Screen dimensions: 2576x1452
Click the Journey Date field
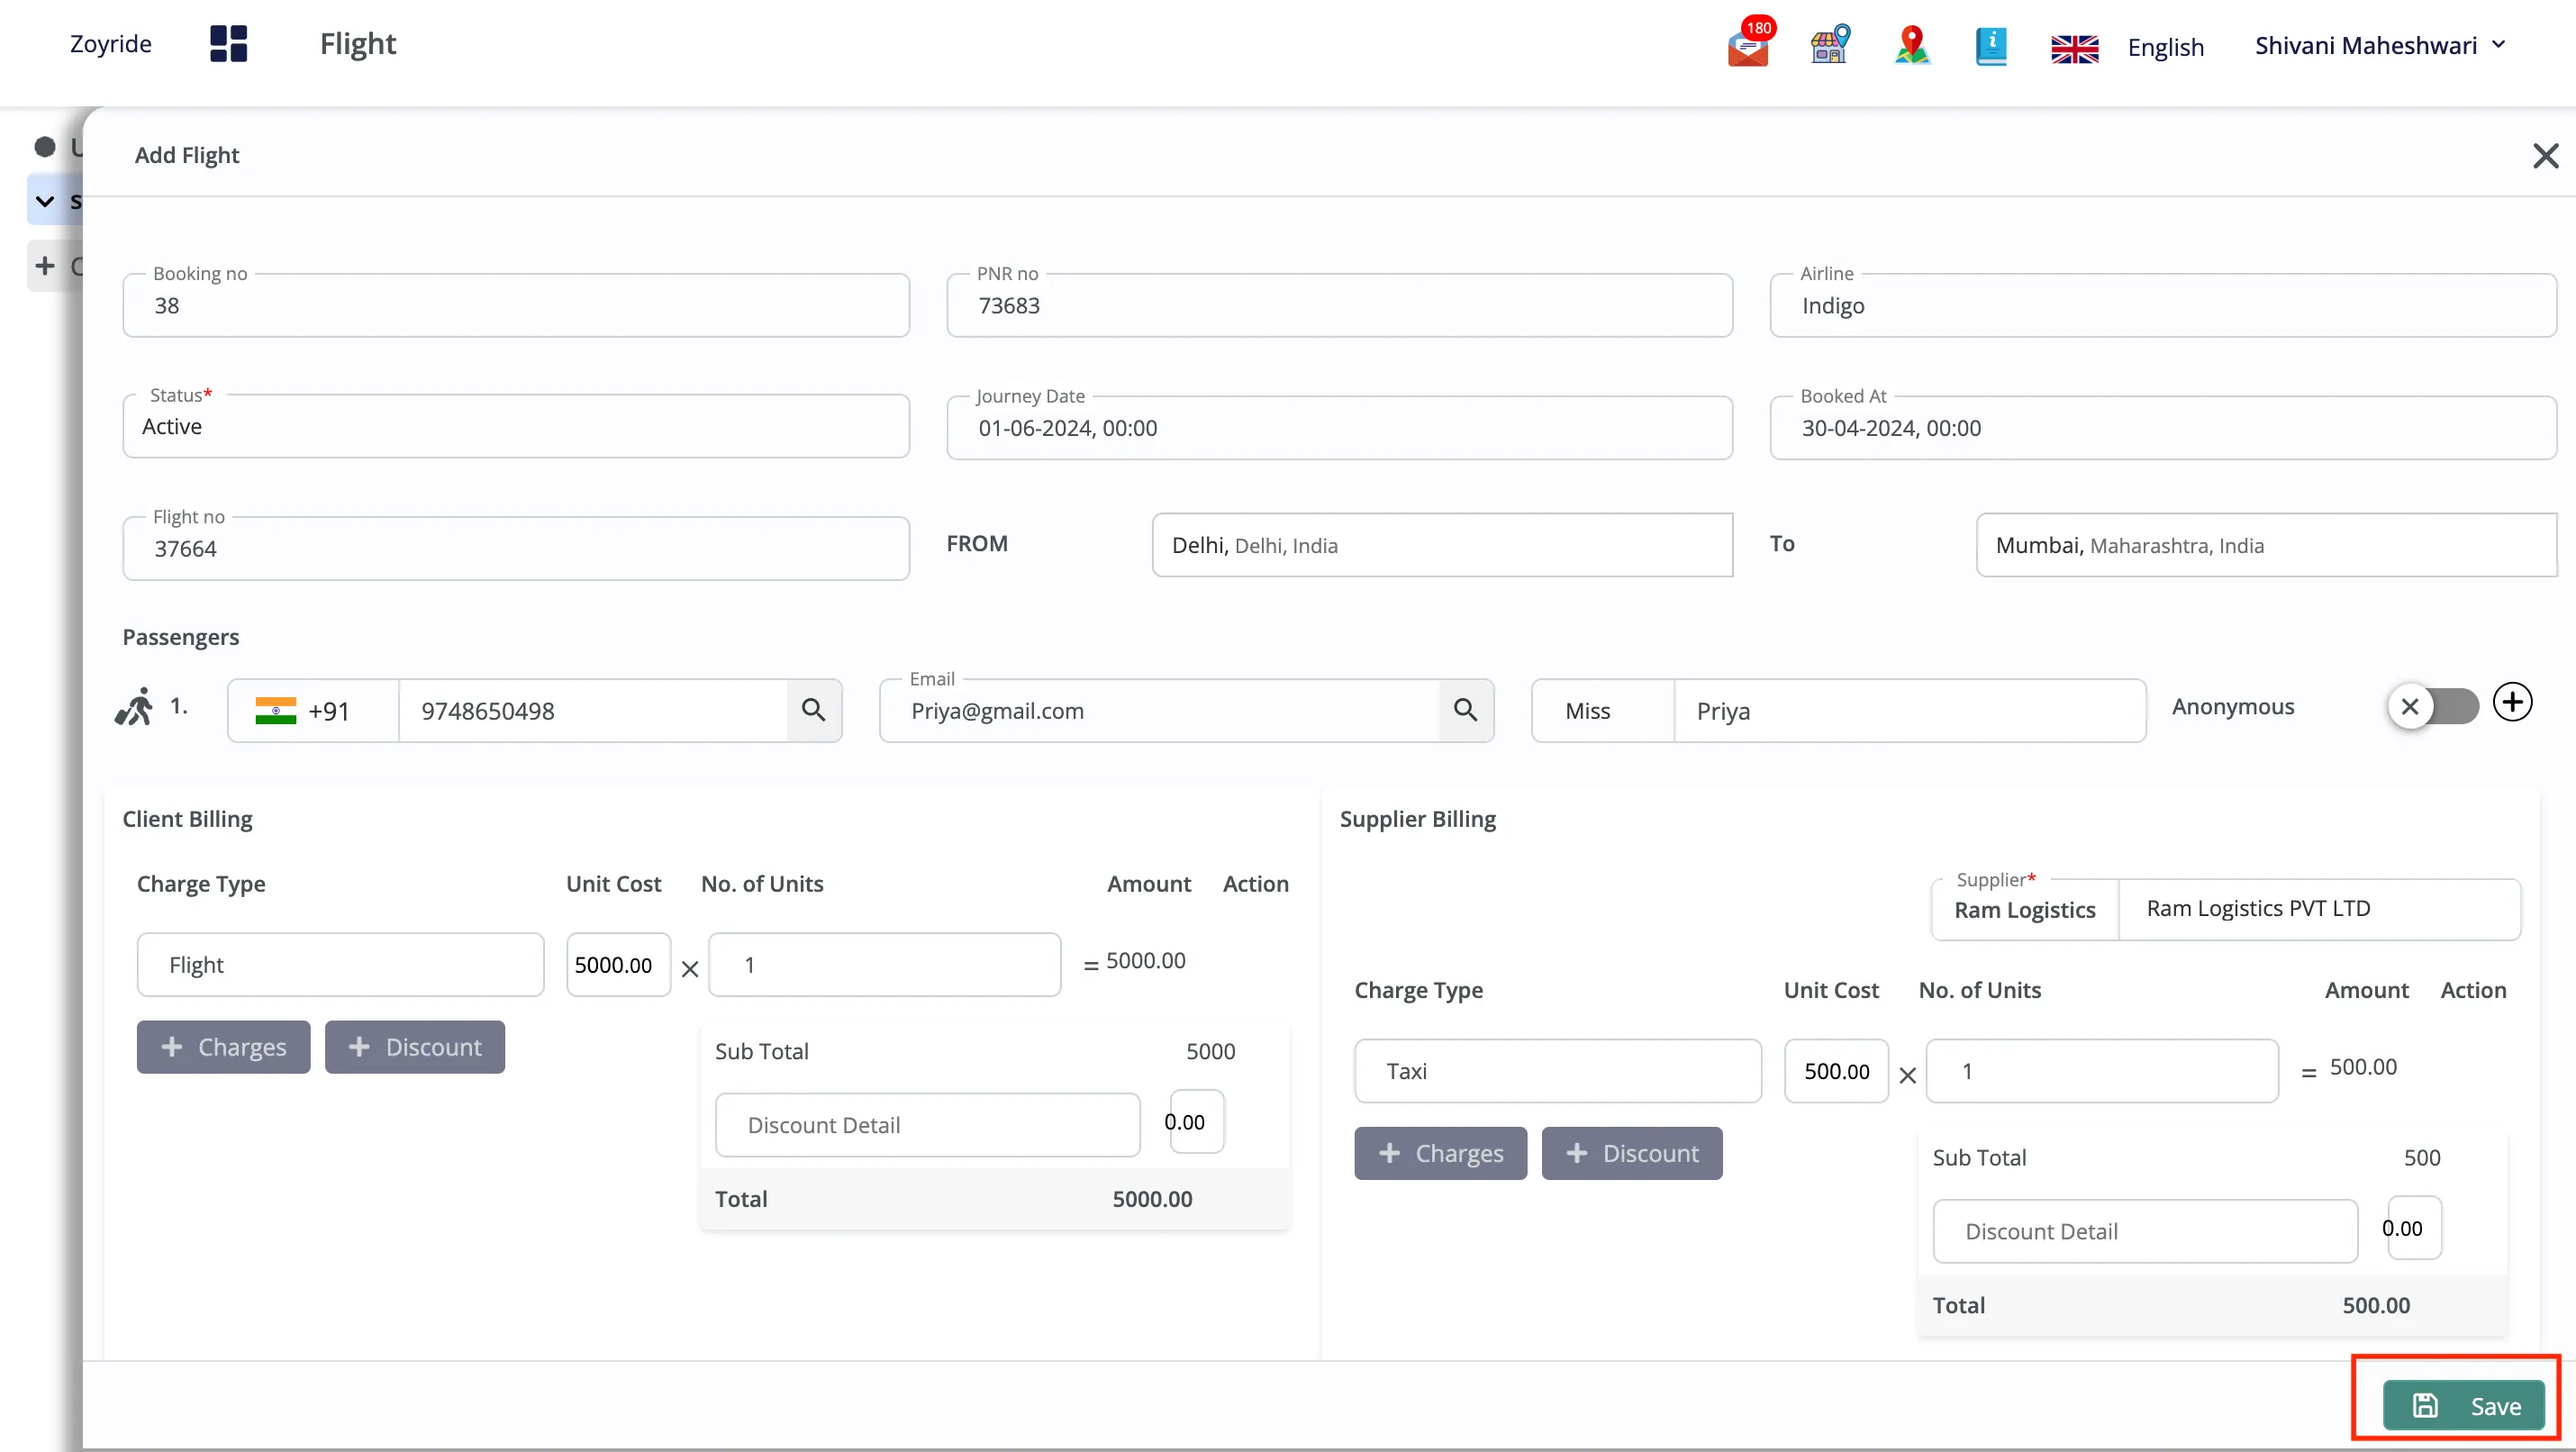[x=1339, y=427]
